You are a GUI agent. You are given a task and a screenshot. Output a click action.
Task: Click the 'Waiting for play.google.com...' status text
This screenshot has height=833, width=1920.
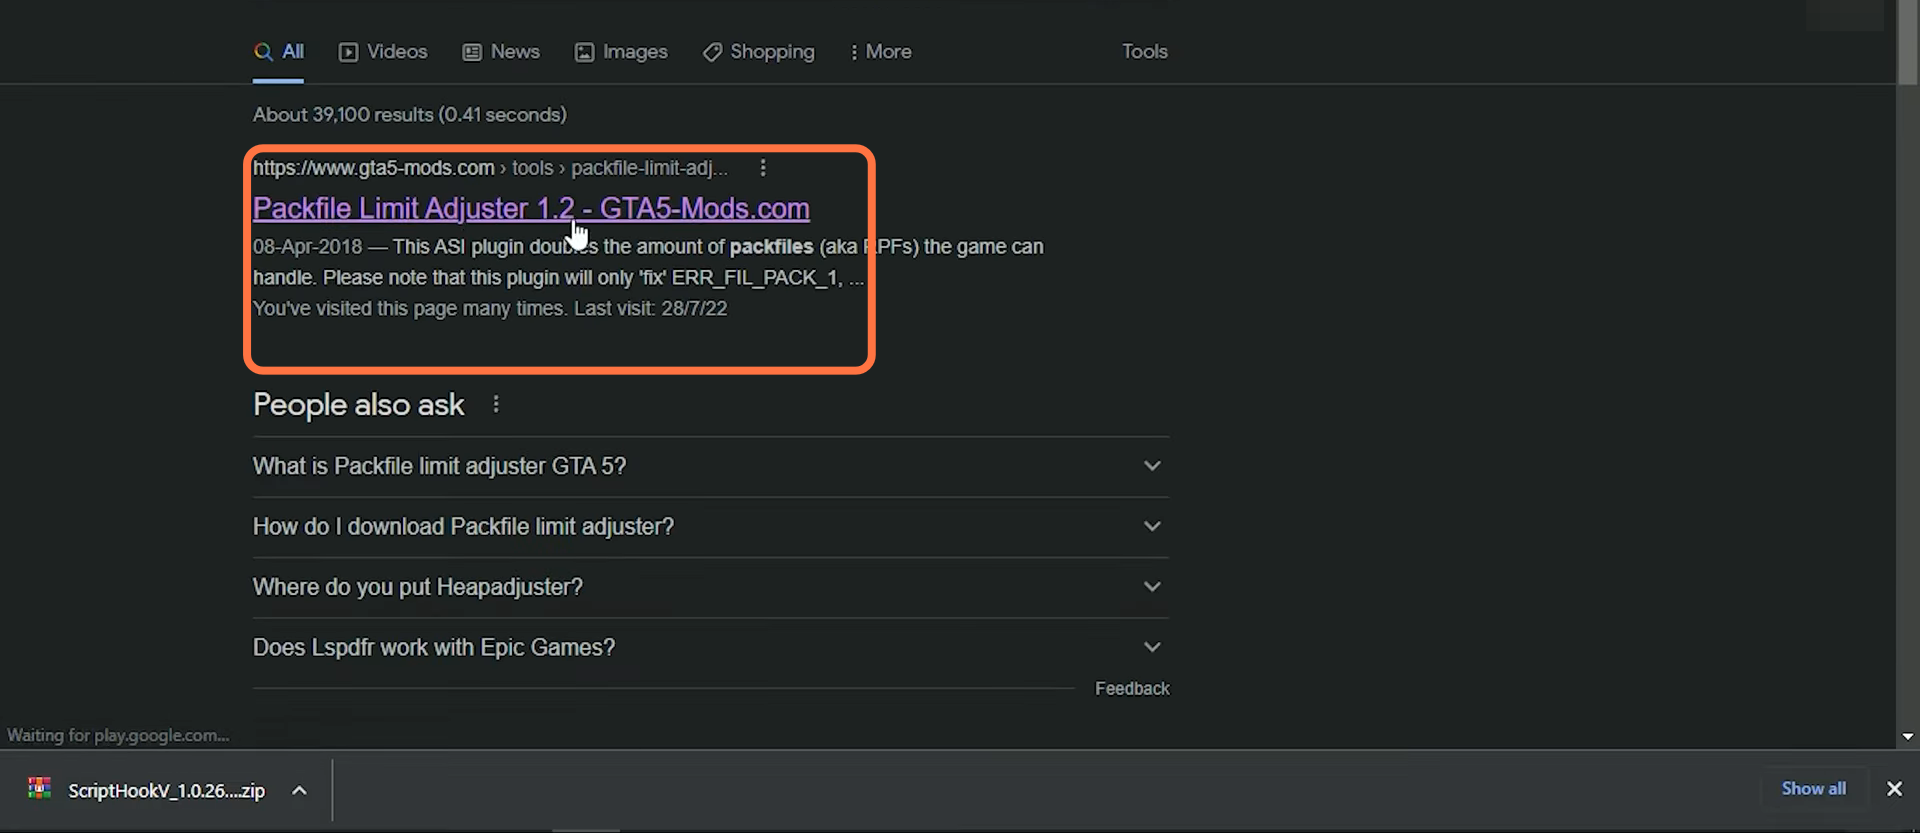118,736
